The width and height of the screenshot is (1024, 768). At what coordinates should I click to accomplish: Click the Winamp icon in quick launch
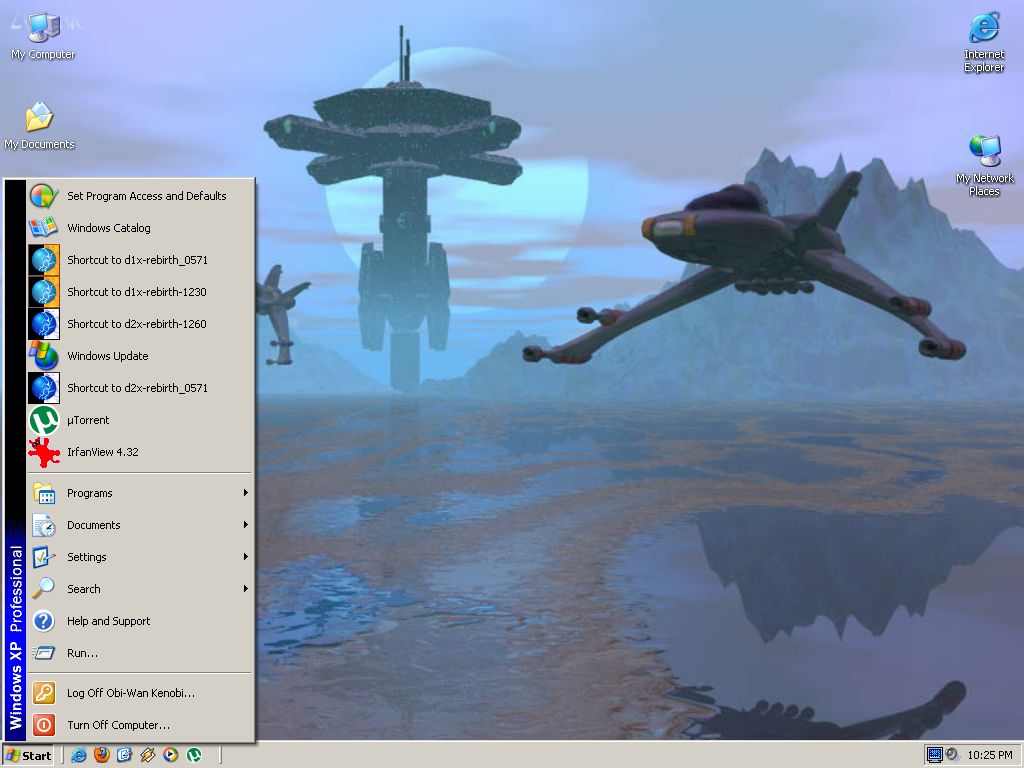[x=148, y=755]
